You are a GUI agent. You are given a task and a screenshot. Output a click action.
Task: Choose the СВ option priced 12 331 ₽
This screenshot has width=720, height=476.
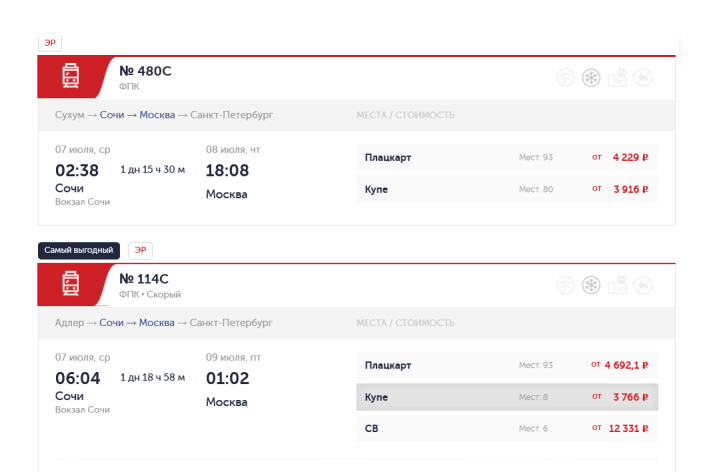pos(507,428)
